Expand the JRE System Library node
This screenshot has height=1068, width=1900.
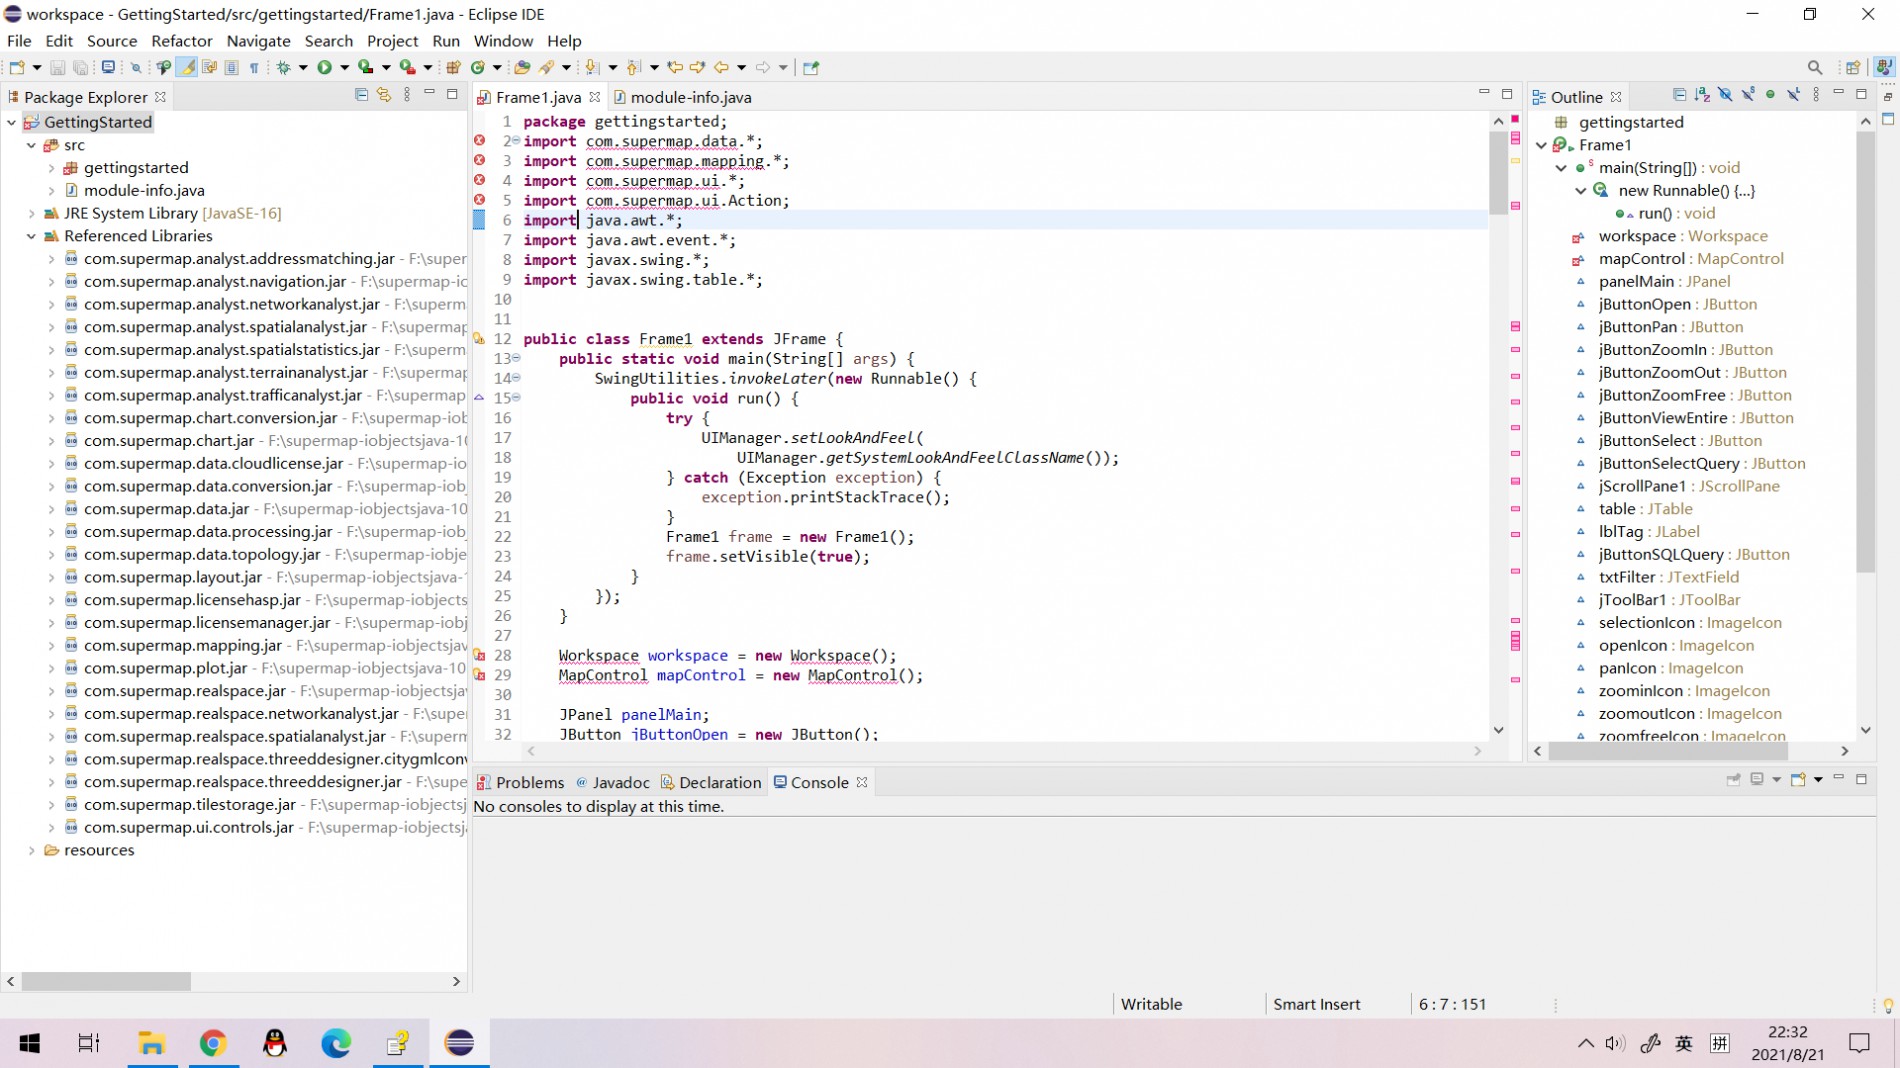click(x=32, y=213)
